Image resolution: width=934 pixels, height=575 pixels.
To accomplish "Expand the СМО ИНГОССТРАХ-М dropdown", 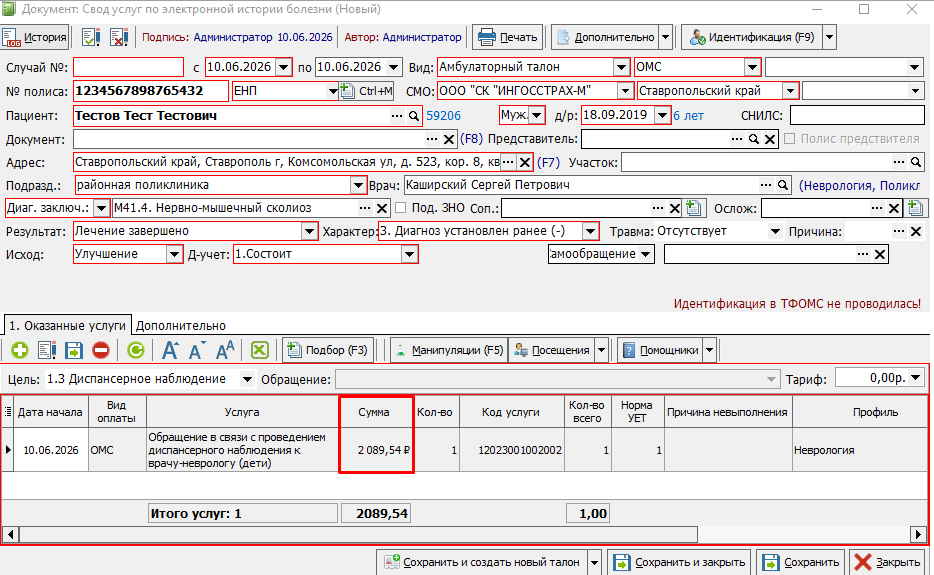I will pyautogui.click(x=625, y=91).
